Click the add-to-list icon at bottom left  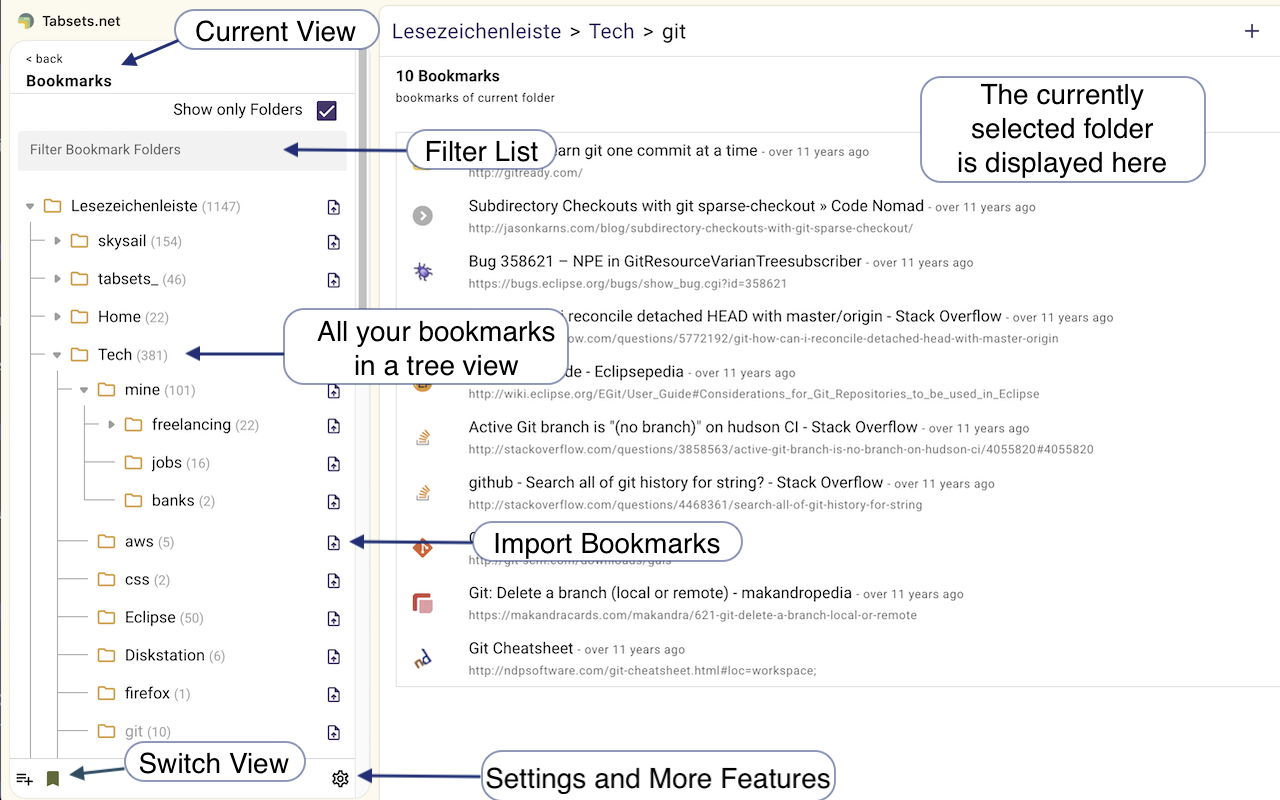click(x=25, y=779)
